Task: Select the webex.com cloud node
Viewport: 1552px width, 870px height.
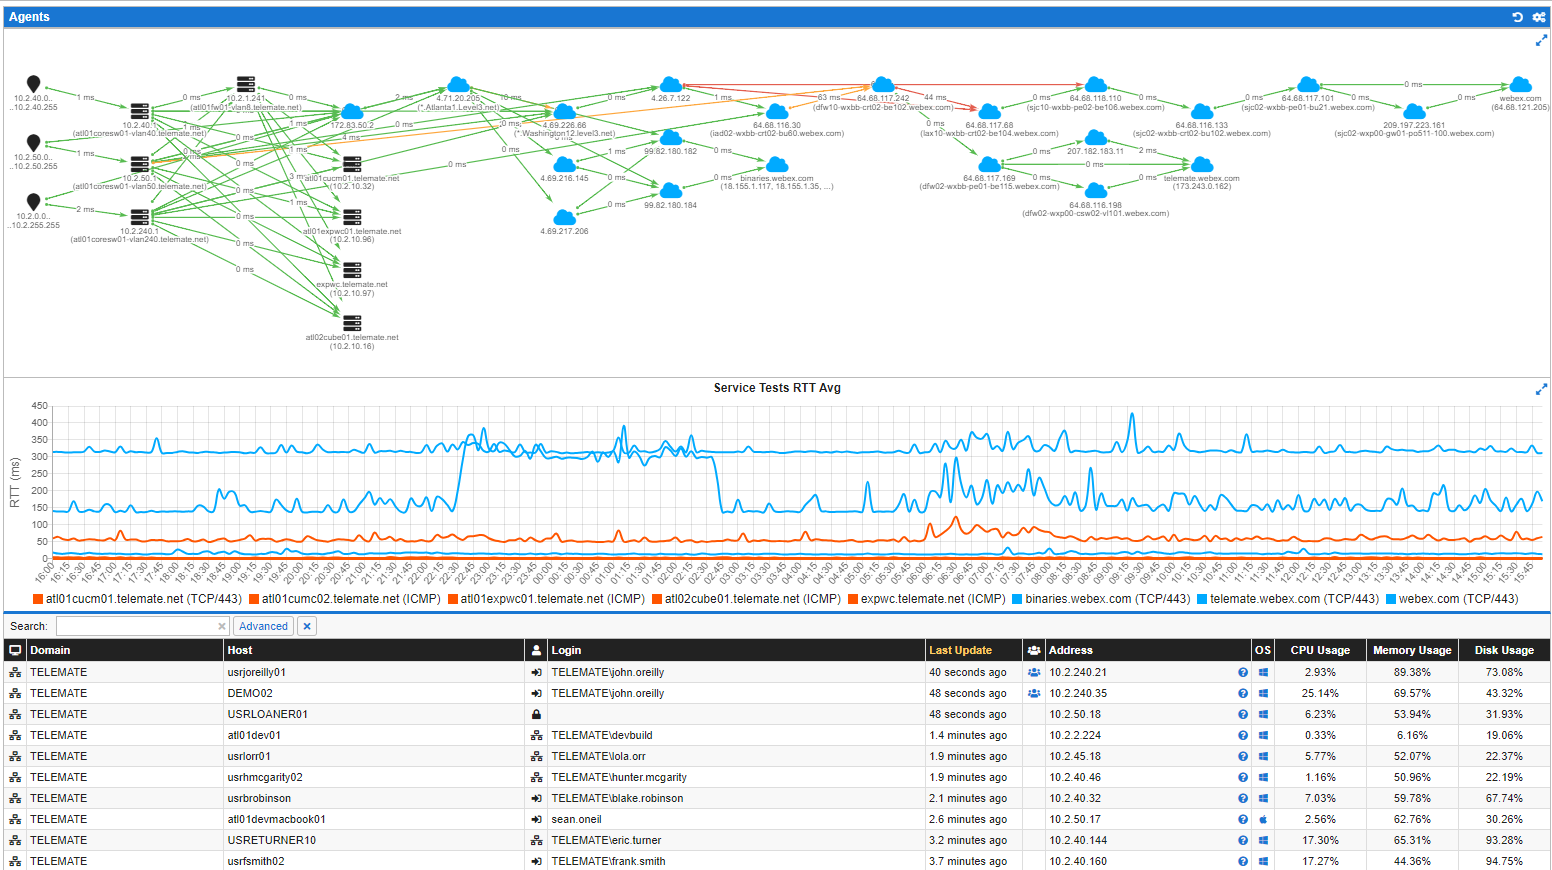Action: pyautogui.click(x=1520, y=84)
